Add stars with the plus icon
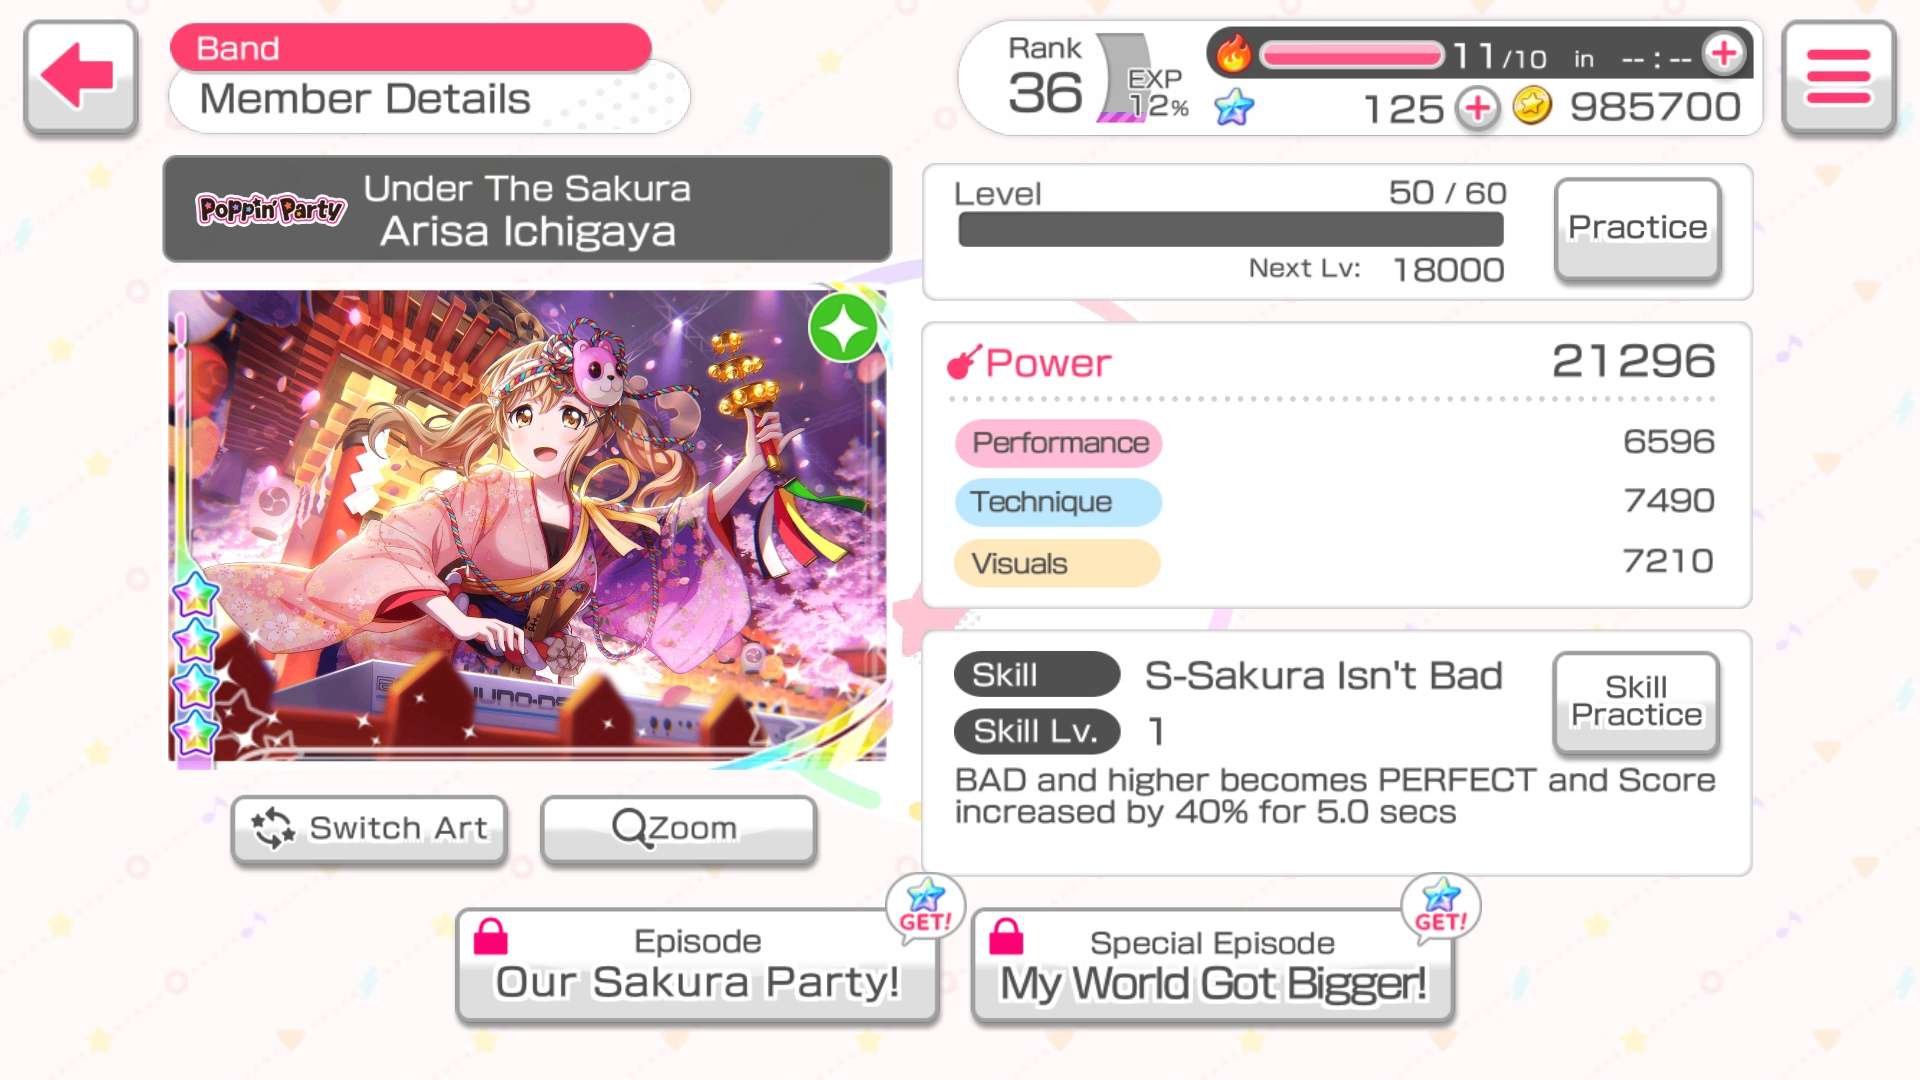The width and height of the screenshot is (1920, 1080). tap(1477, 108)
